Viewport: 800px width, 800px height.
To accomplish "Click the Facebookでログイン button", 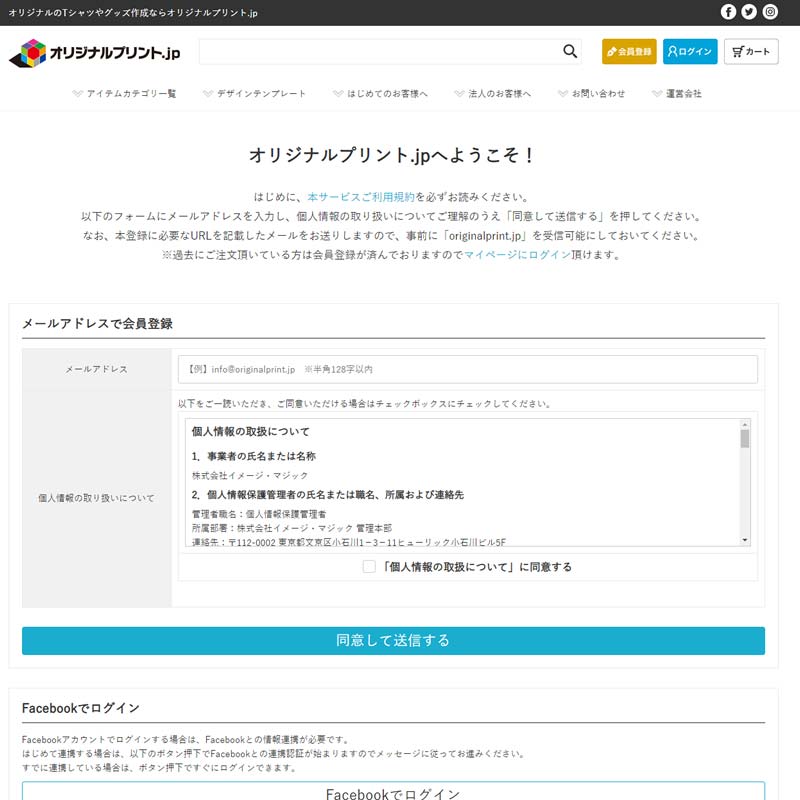I will click(393, 791).
